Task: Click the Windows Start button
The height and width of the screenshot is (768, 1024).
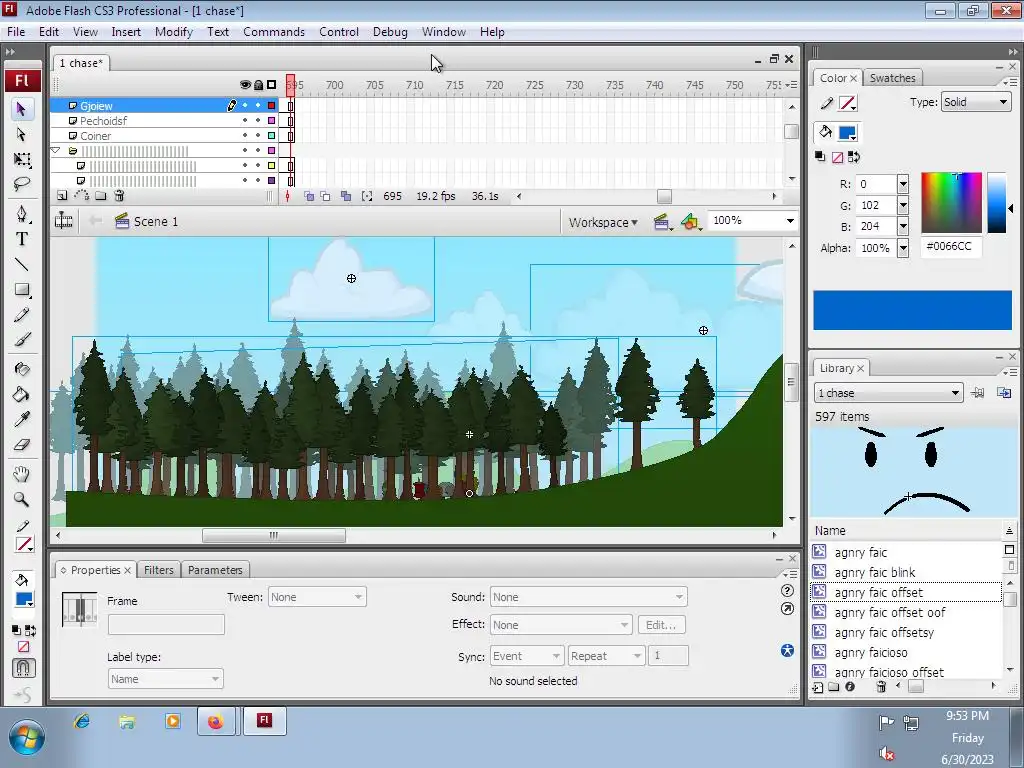Action: (x=26, y=737)
